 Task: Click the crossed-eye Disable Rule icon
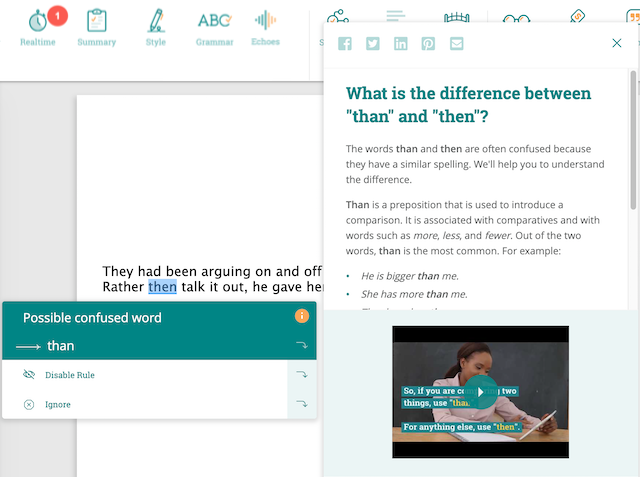(29, 374)
